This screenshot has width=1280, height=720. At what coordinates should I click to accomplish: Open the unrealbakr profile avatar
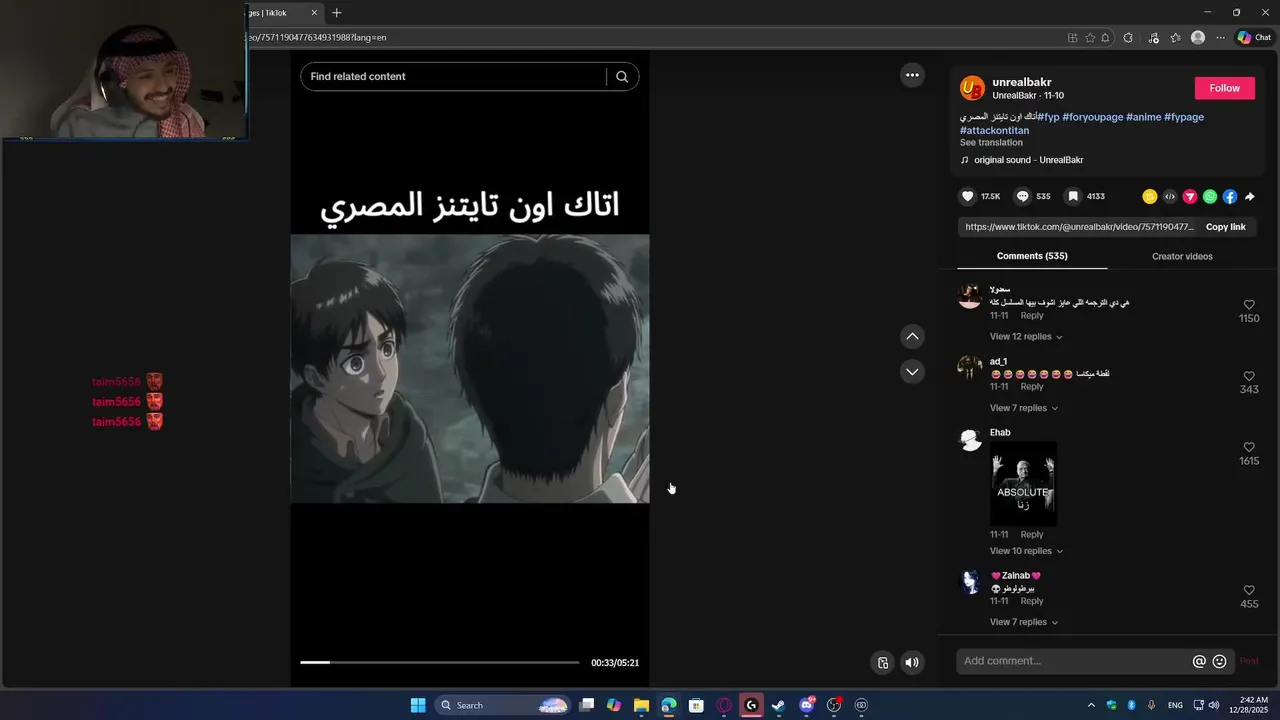972,88
